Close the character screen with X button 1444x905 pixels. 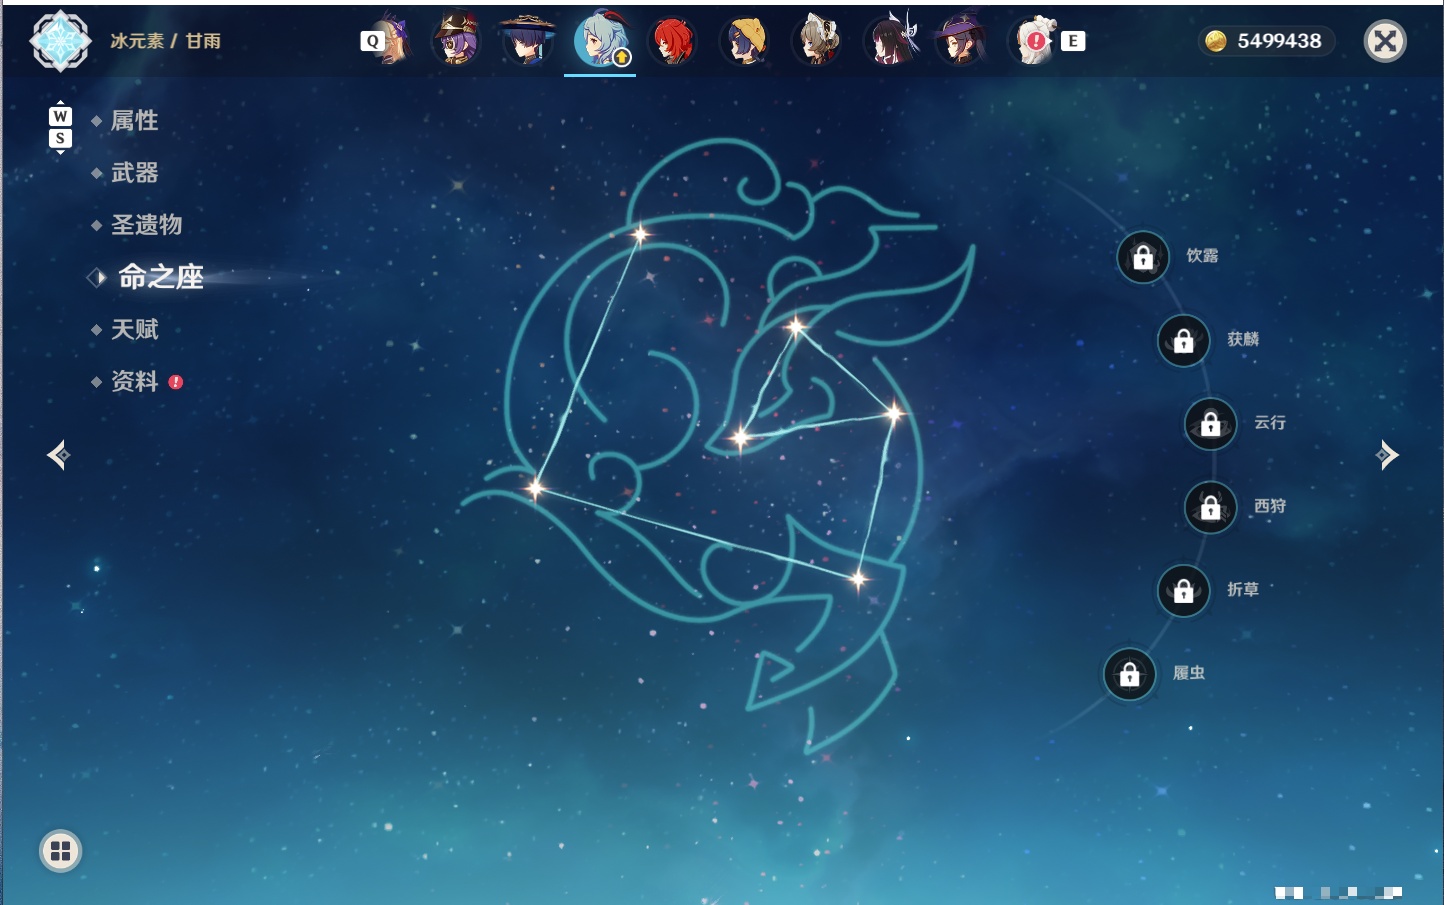(1385, 41)
